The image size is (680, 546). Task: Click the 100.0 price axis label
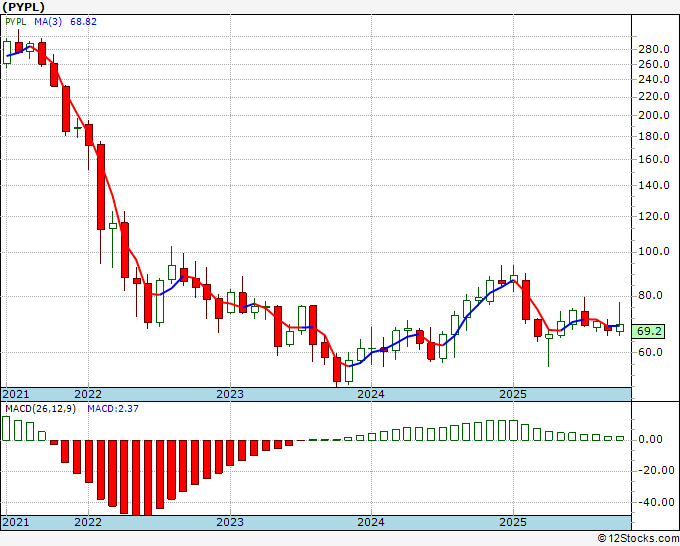pos(654,252)
